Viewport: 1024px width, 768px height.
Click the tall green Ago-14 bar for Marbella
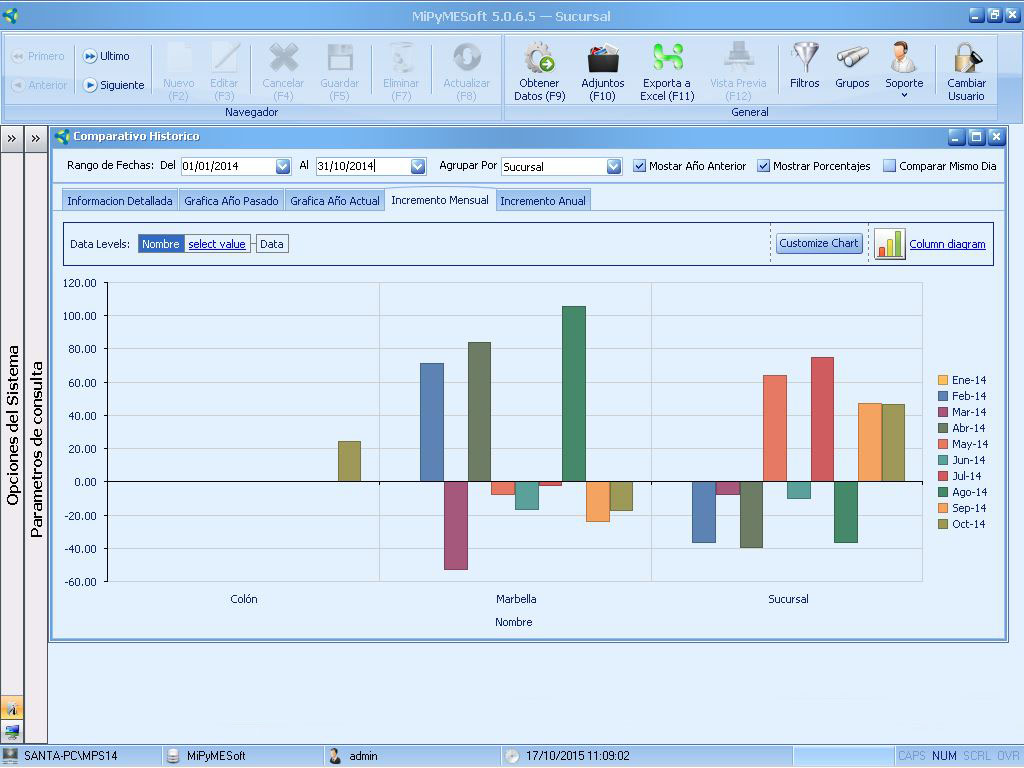574,394
